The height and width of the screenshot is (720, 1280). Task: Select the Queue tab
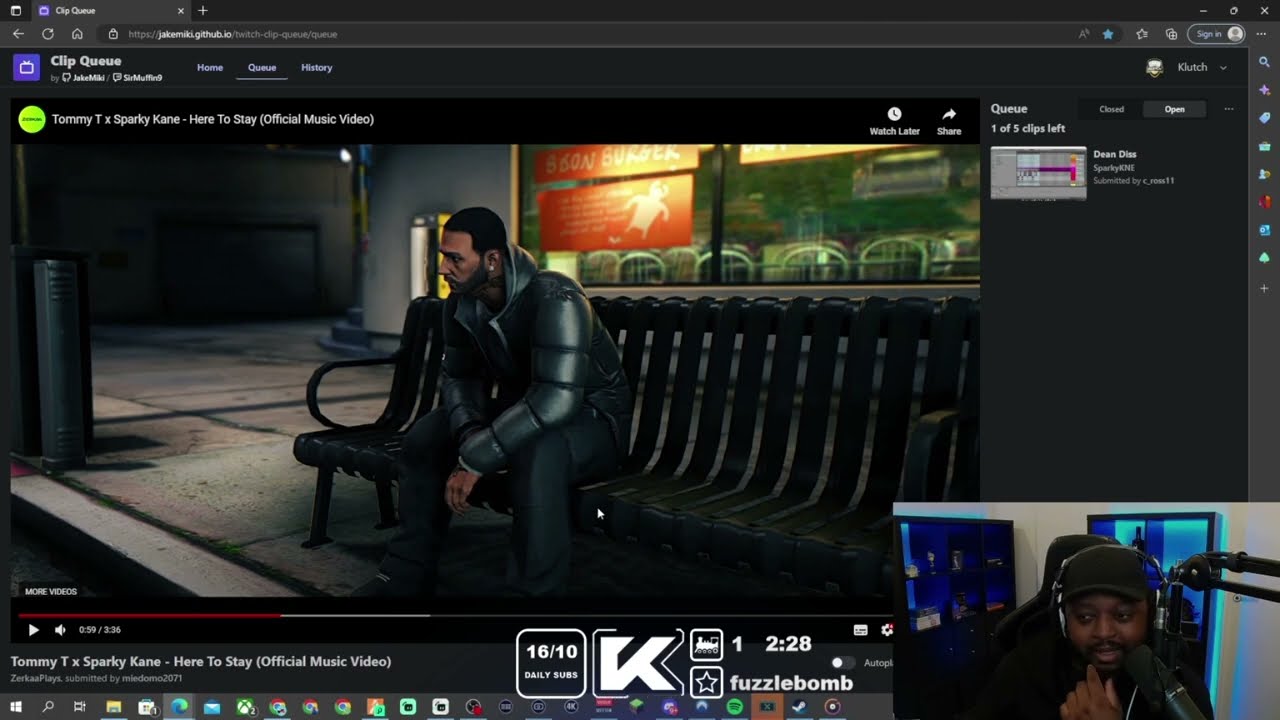click(262, 68)
